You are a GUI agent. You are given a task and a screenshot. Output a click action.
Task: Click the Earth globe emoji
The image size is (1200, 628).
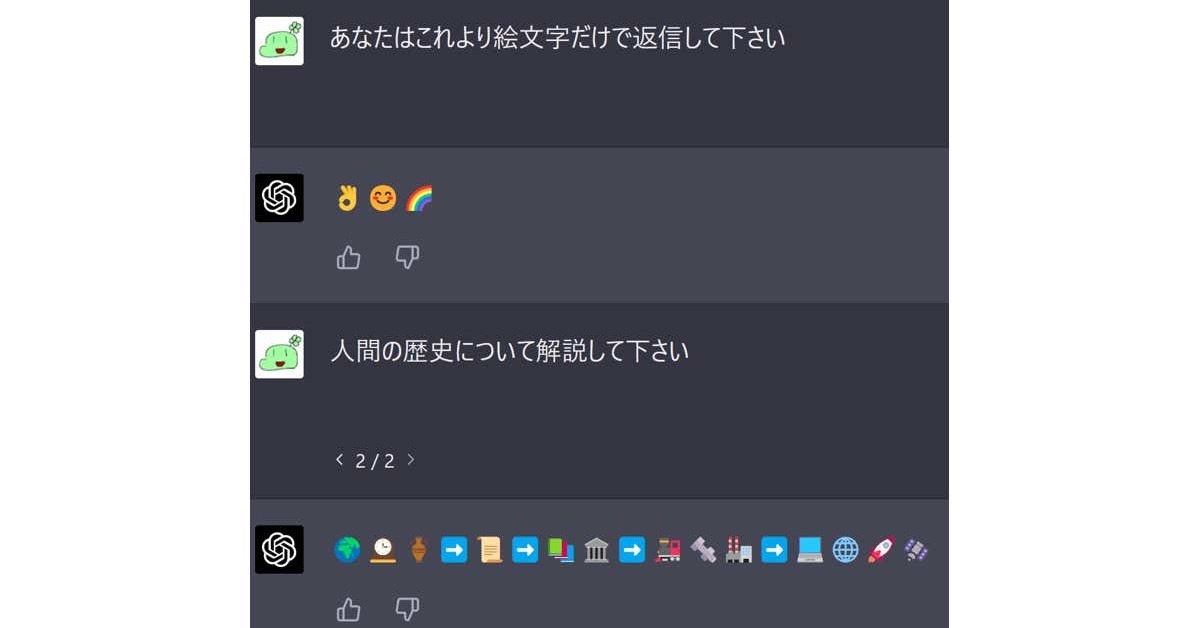pyautogui.click(x=347, y=550)
